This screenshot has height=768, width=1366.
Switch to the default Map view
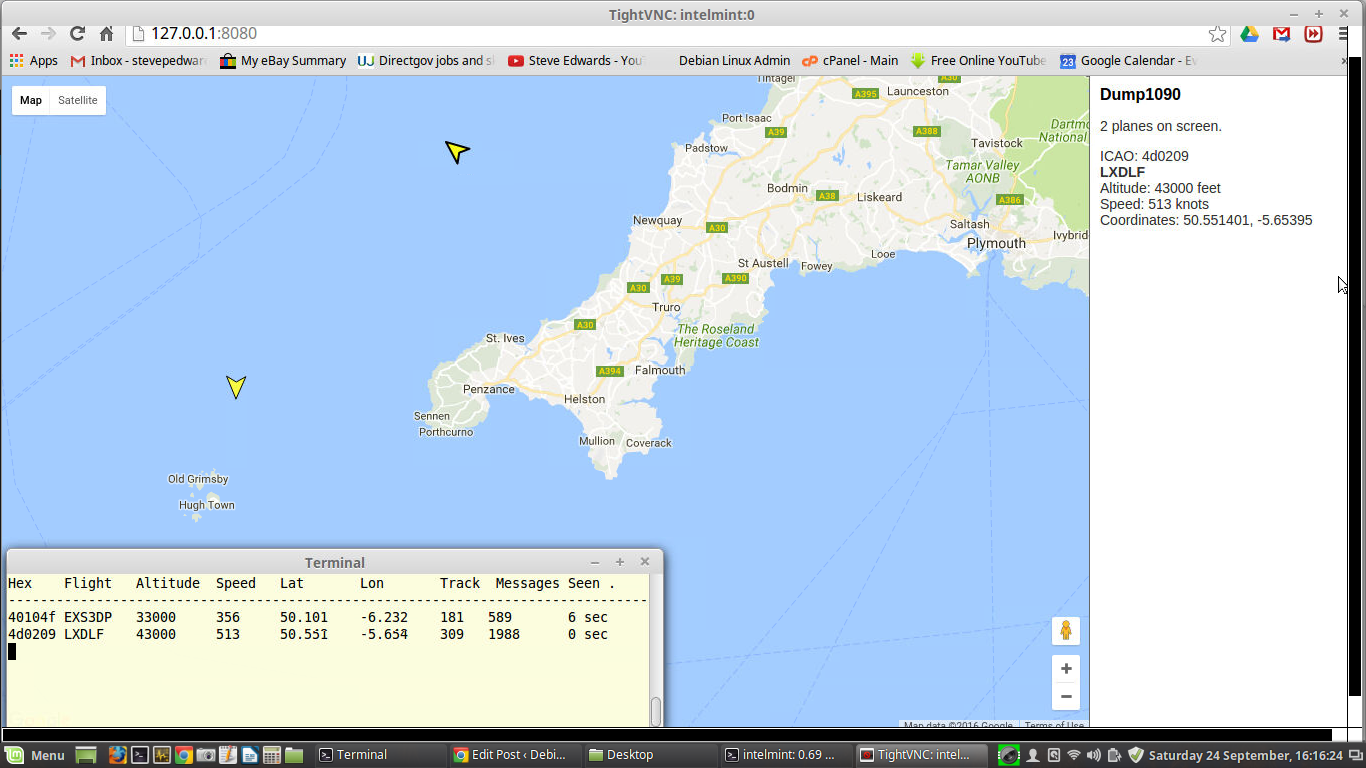(x=31, y=100)
